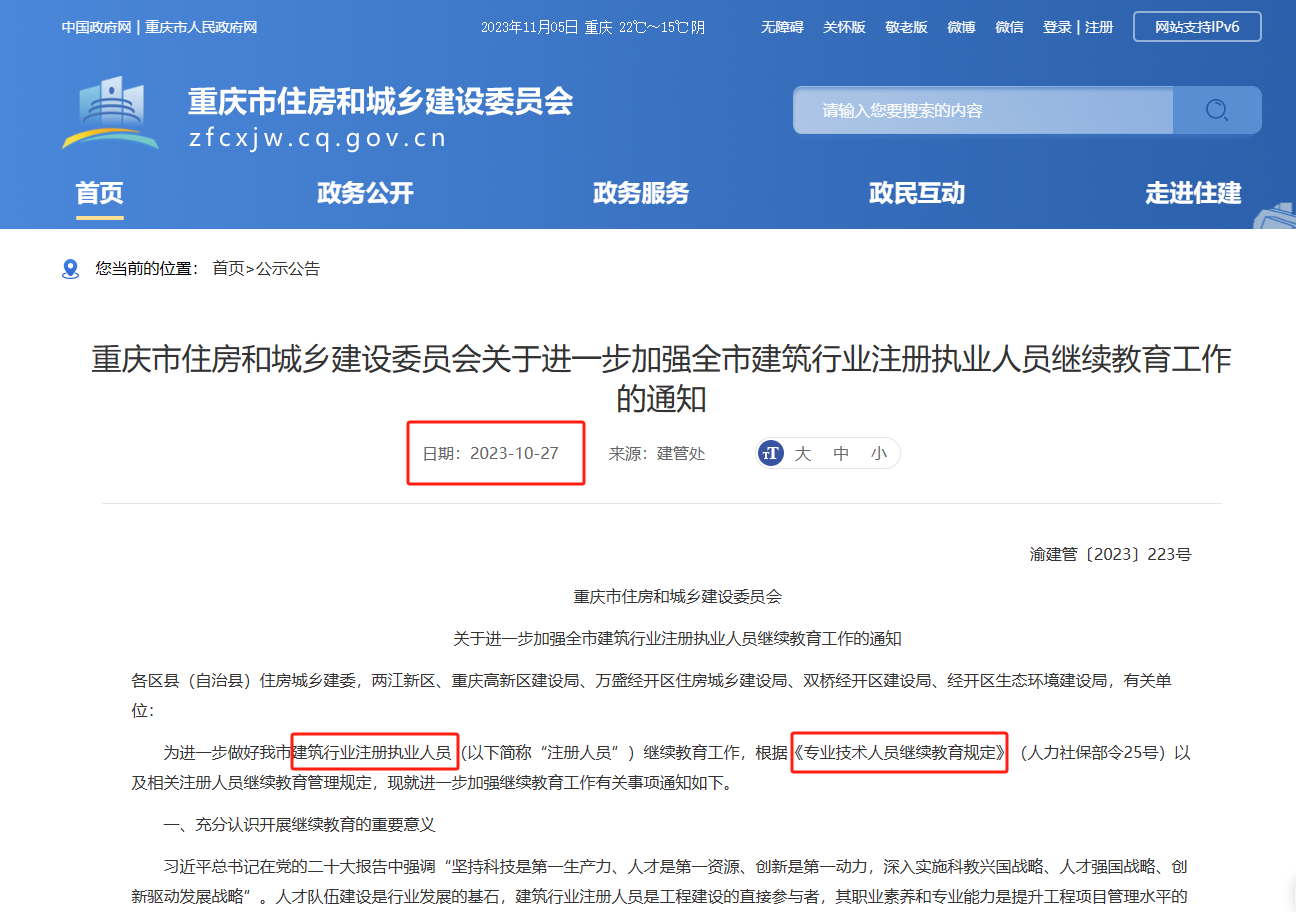1296x912 pixels.
Task: Set font size to 大
Action: point(802,453)
